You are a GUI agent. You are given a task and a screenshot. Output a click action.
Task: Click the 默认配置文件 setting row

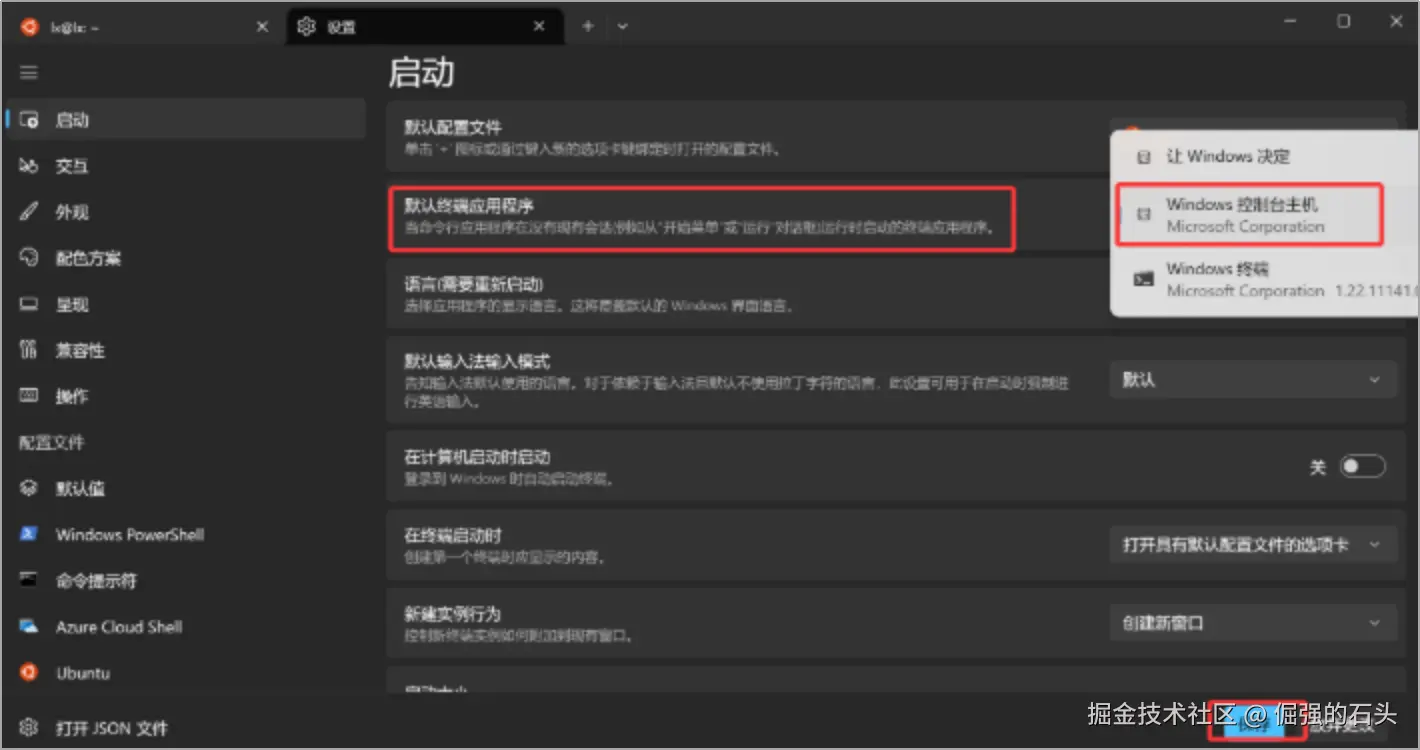click(x=748, y=138)
